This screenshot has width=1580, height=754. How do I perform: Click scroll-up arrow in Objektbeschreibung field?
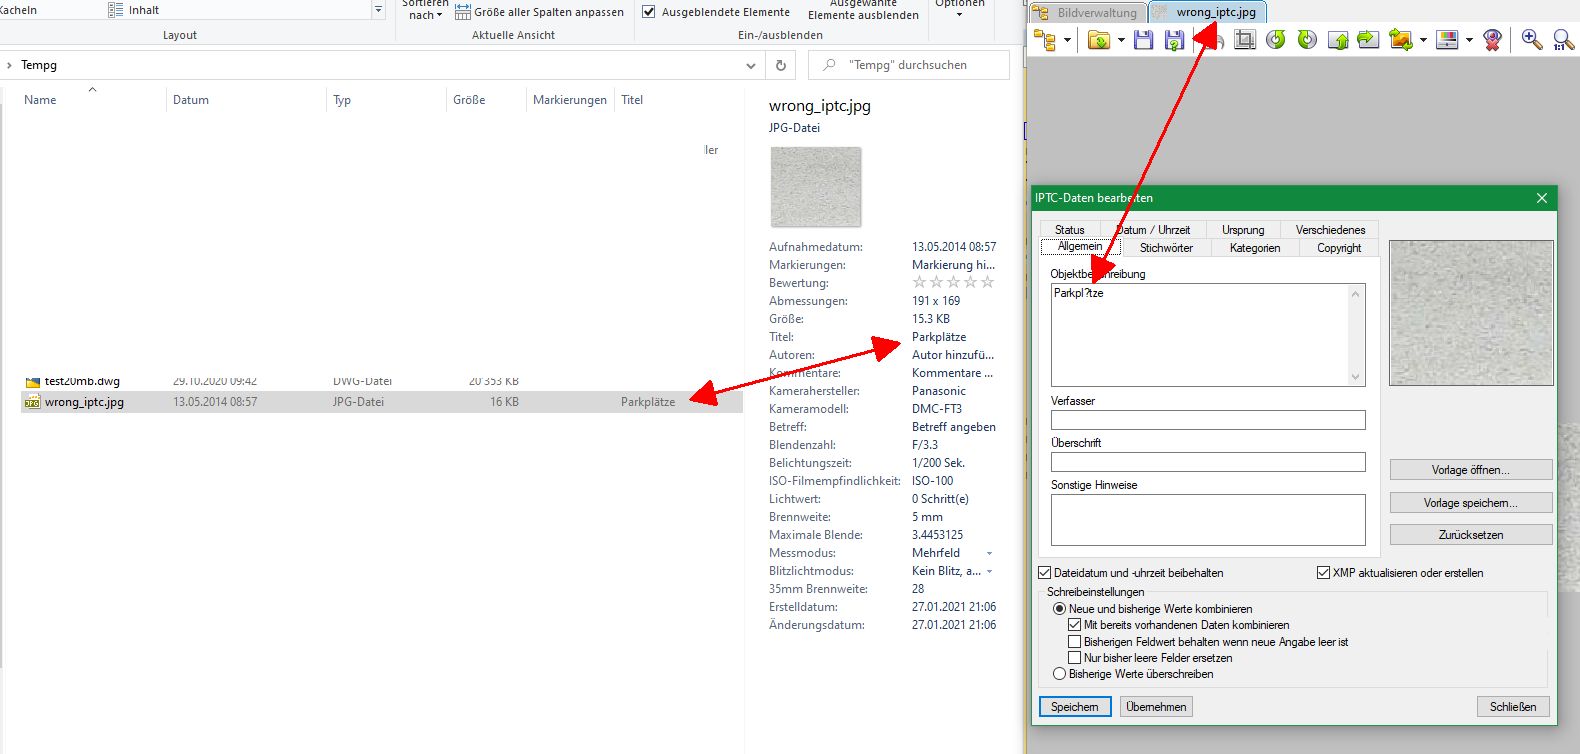click(1356, 294)
